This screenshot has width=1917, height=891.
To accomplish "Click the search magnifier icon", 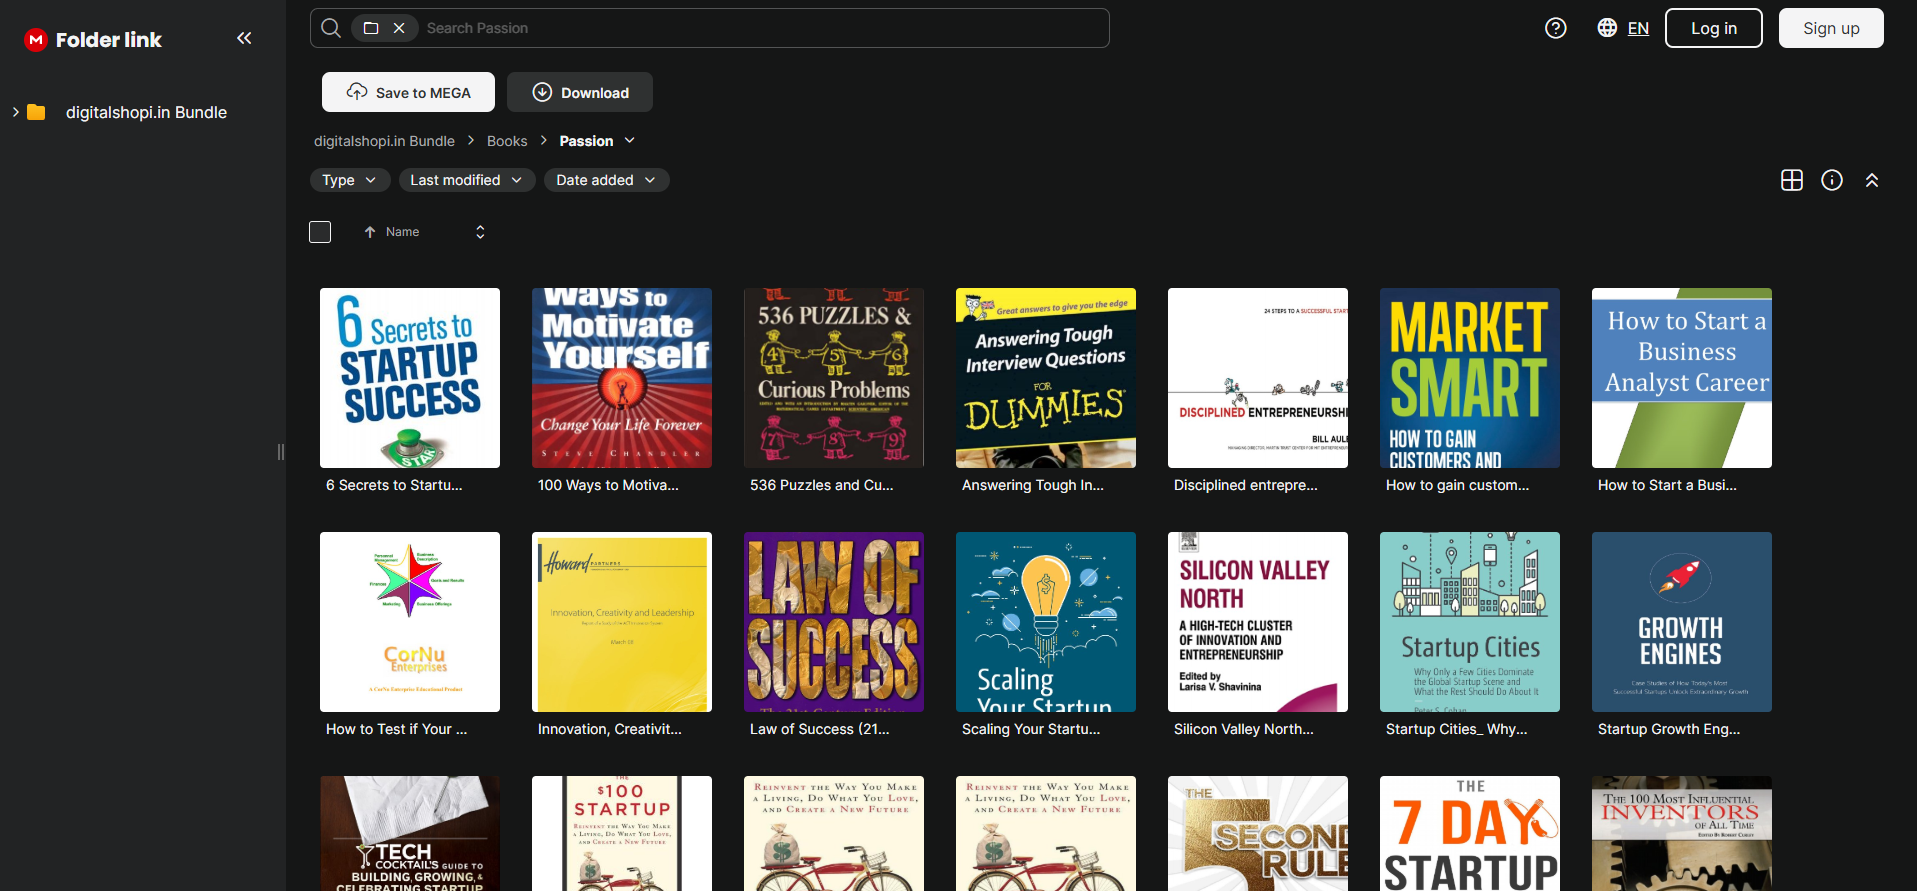I will point(331,28).
